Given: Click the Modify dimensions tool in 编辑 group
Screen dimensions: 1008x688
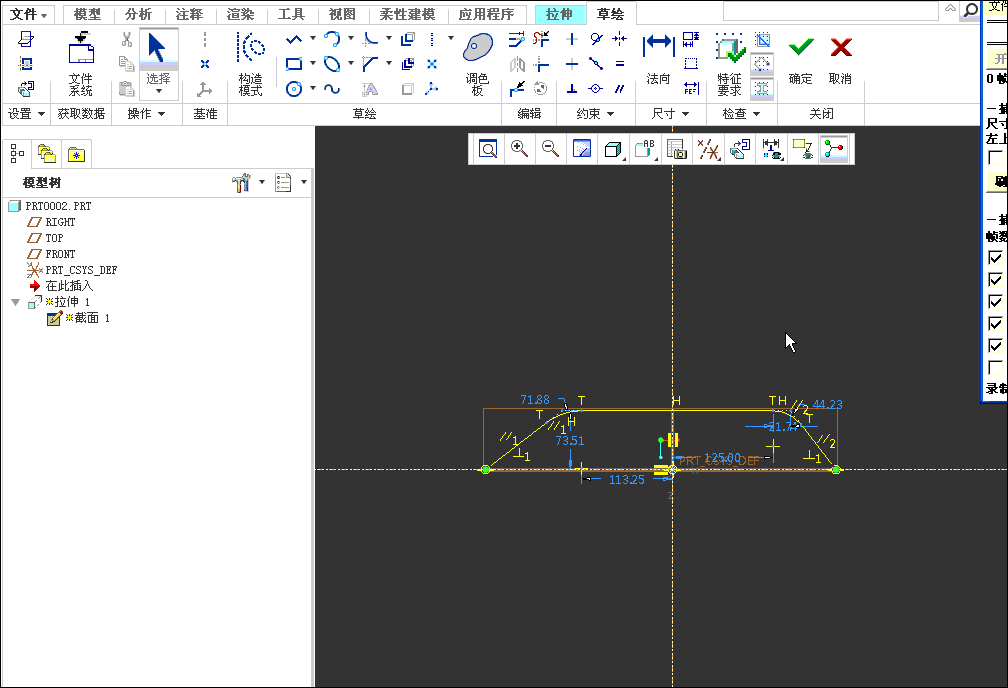Looking at the screenshot, I should pyautogui.click(x=517, y=40).
